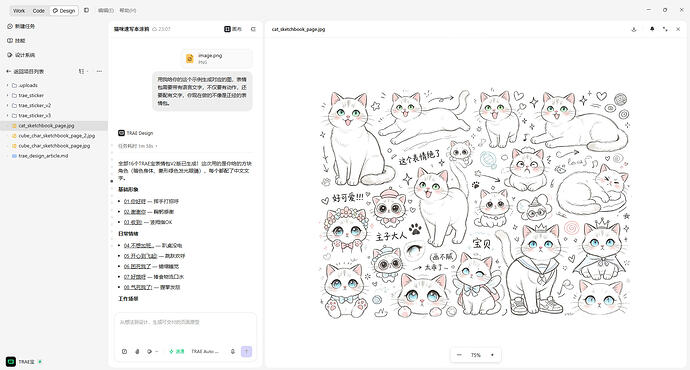Open the 编辑(E) menu
Screen dimensions: 690x370
(x=106, y=10)
